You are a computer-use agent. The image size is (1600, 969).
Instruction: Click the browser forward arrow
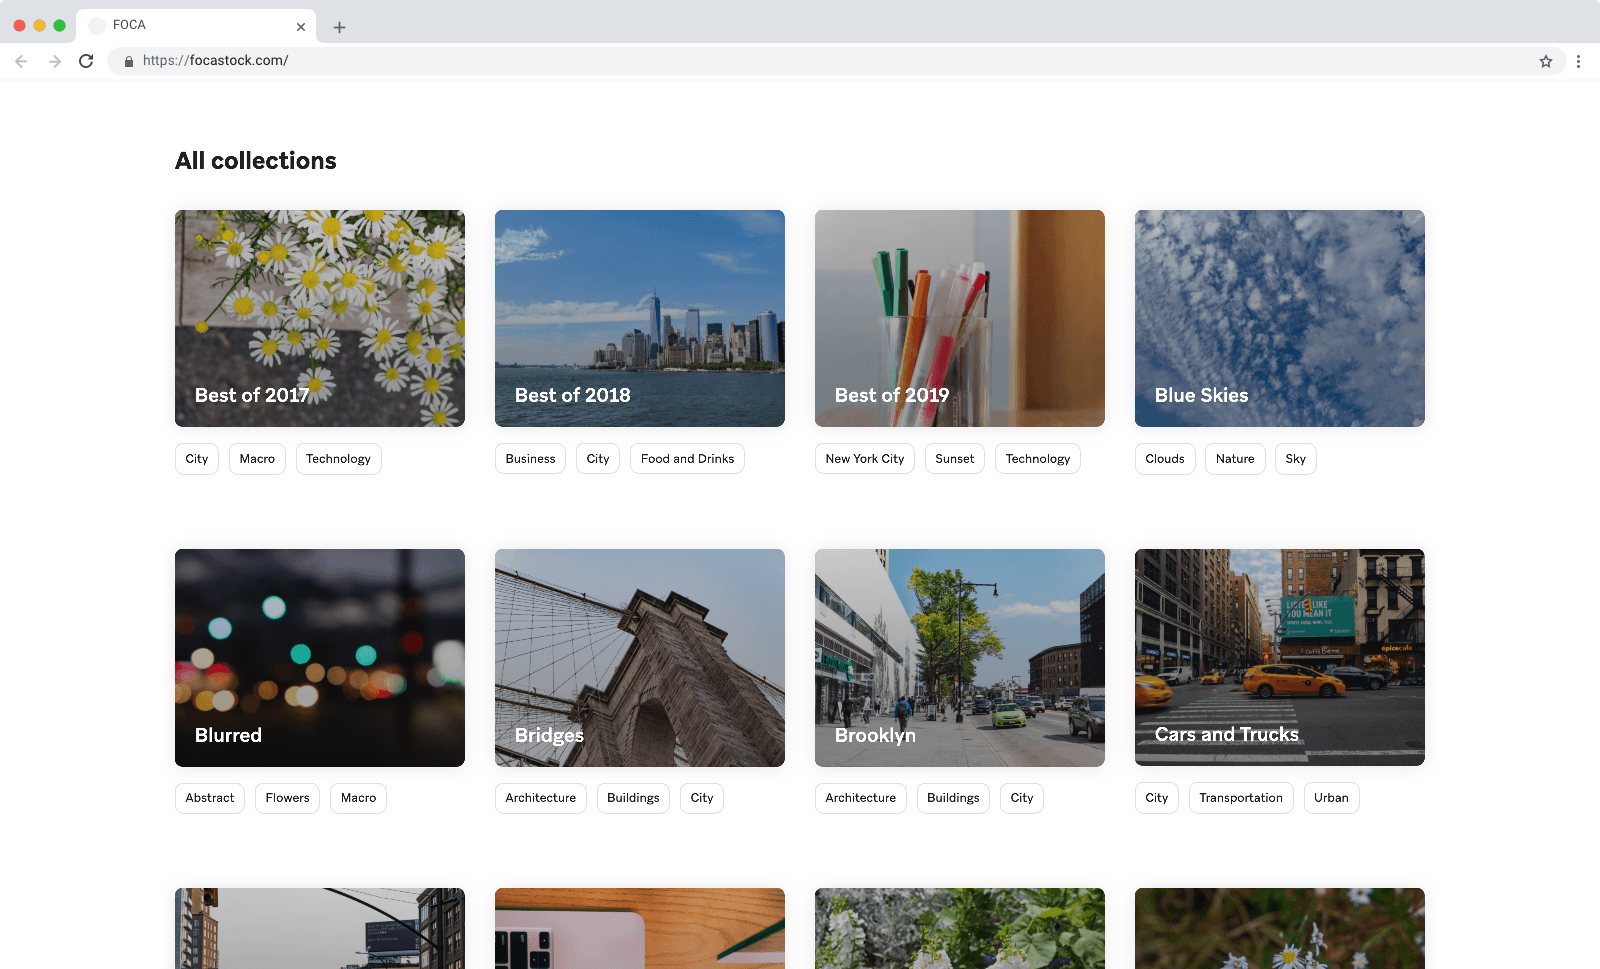pyautogui.click(x=55, y=61)
